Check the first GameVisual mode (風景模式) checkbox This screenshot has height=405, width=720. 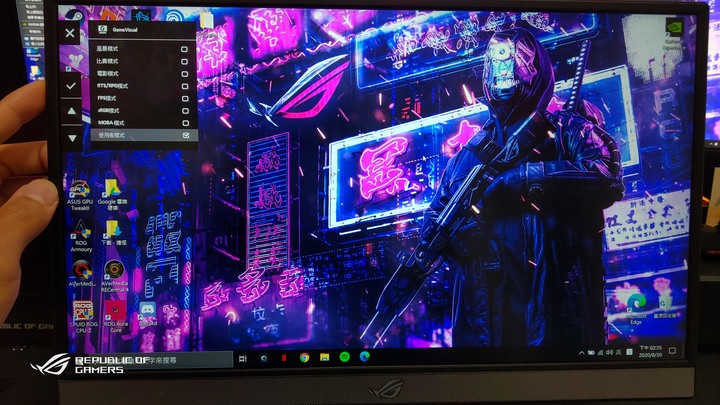click(184, 49)
